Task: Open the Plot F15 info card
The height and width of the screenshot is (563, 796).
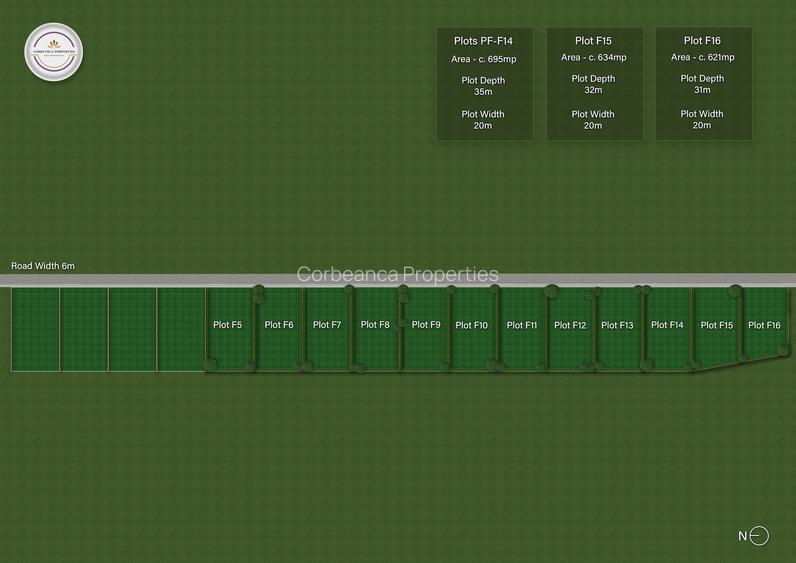Action: pos(594,83)
